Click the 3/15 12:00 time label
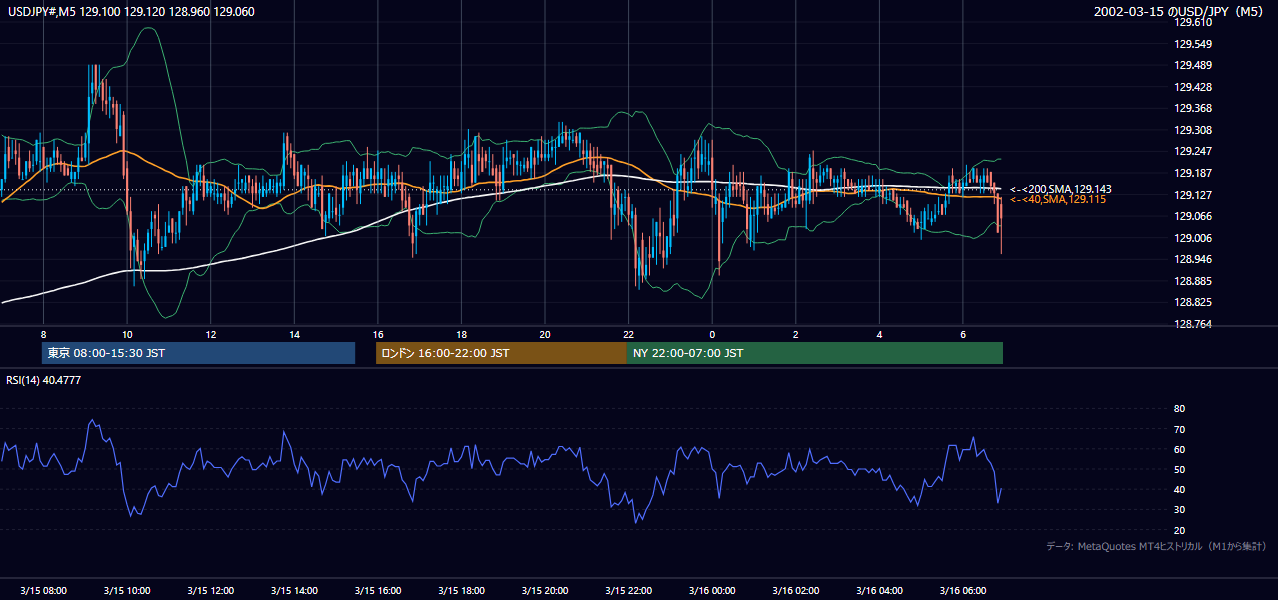The width and height of the screenshot is (1278, 600). [x=210, y=591]
